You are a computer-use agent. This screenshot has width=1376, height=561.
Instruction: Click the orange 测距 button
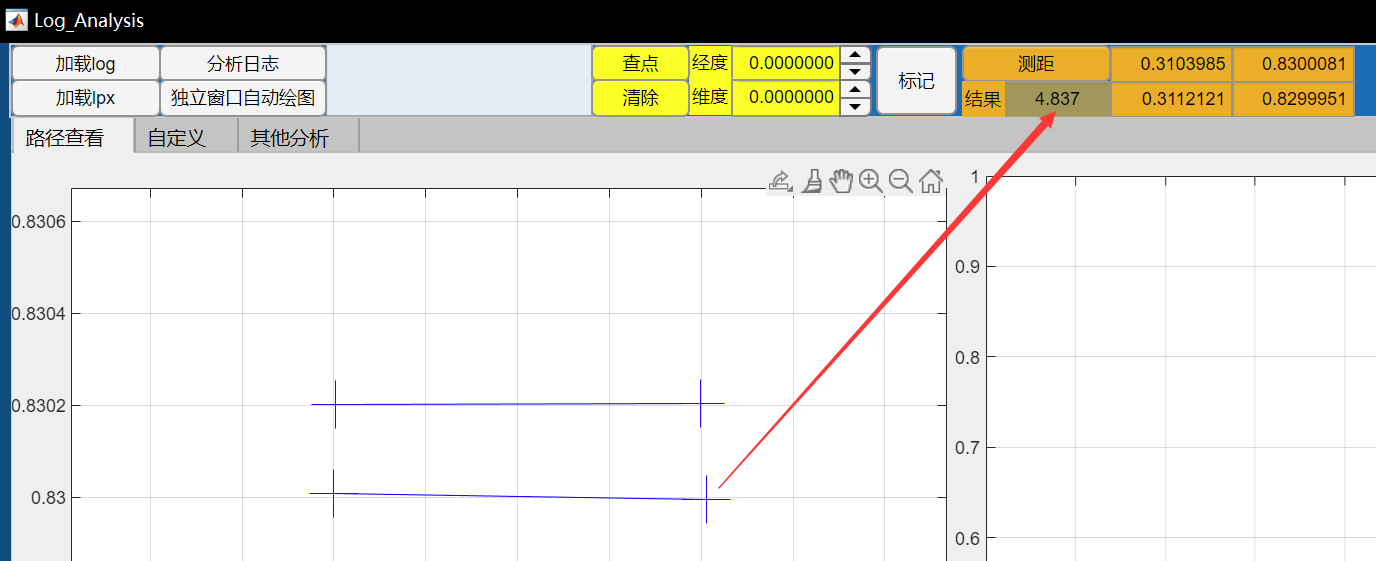(x=1035, y=64)
